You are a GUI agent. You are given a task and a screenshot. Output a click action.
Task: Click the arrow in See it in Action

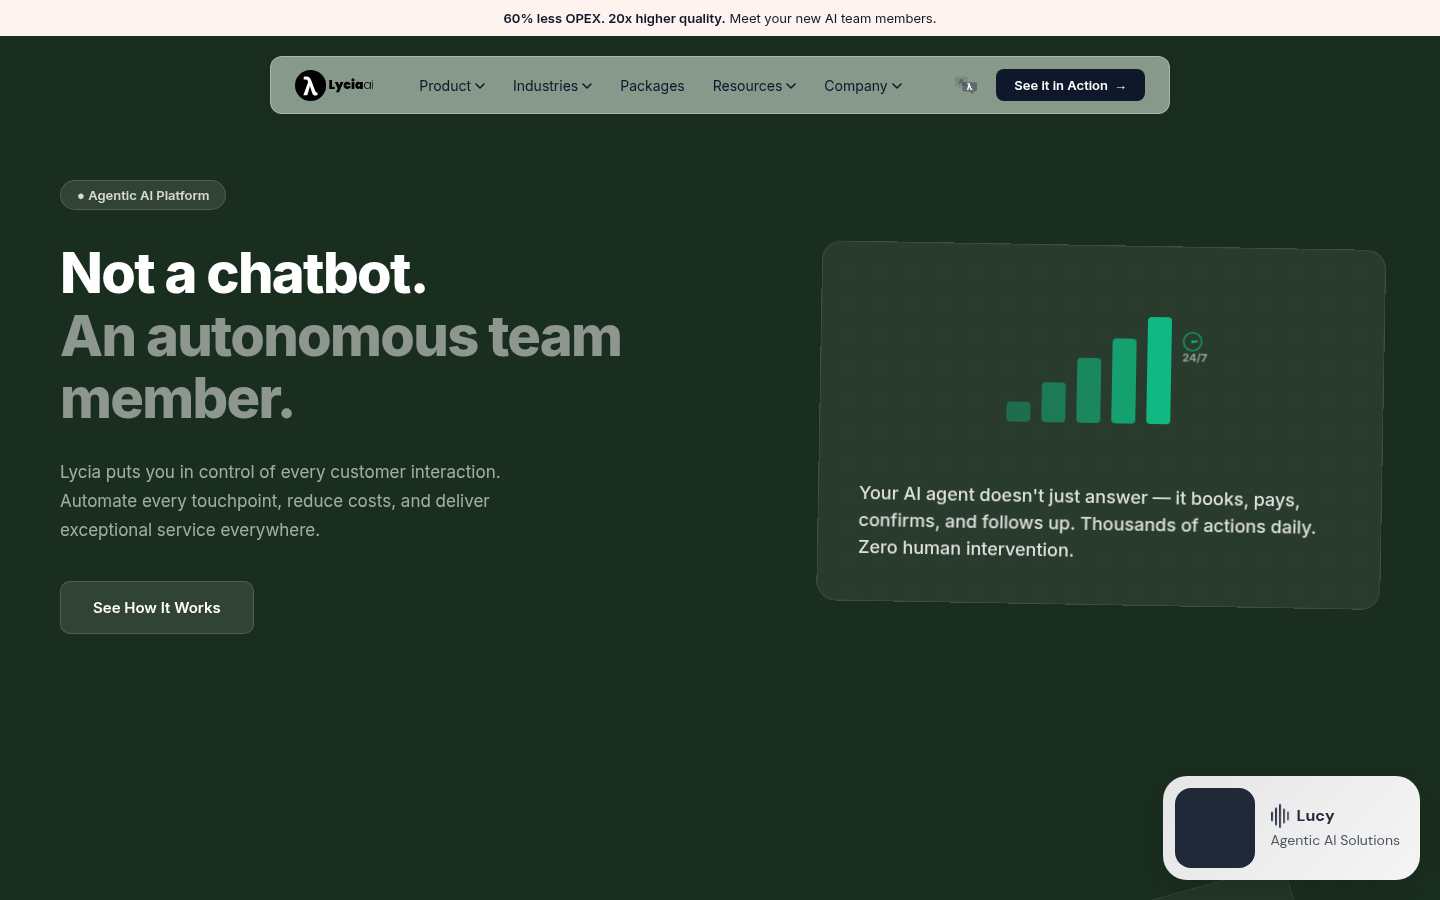pos(1121,87)
